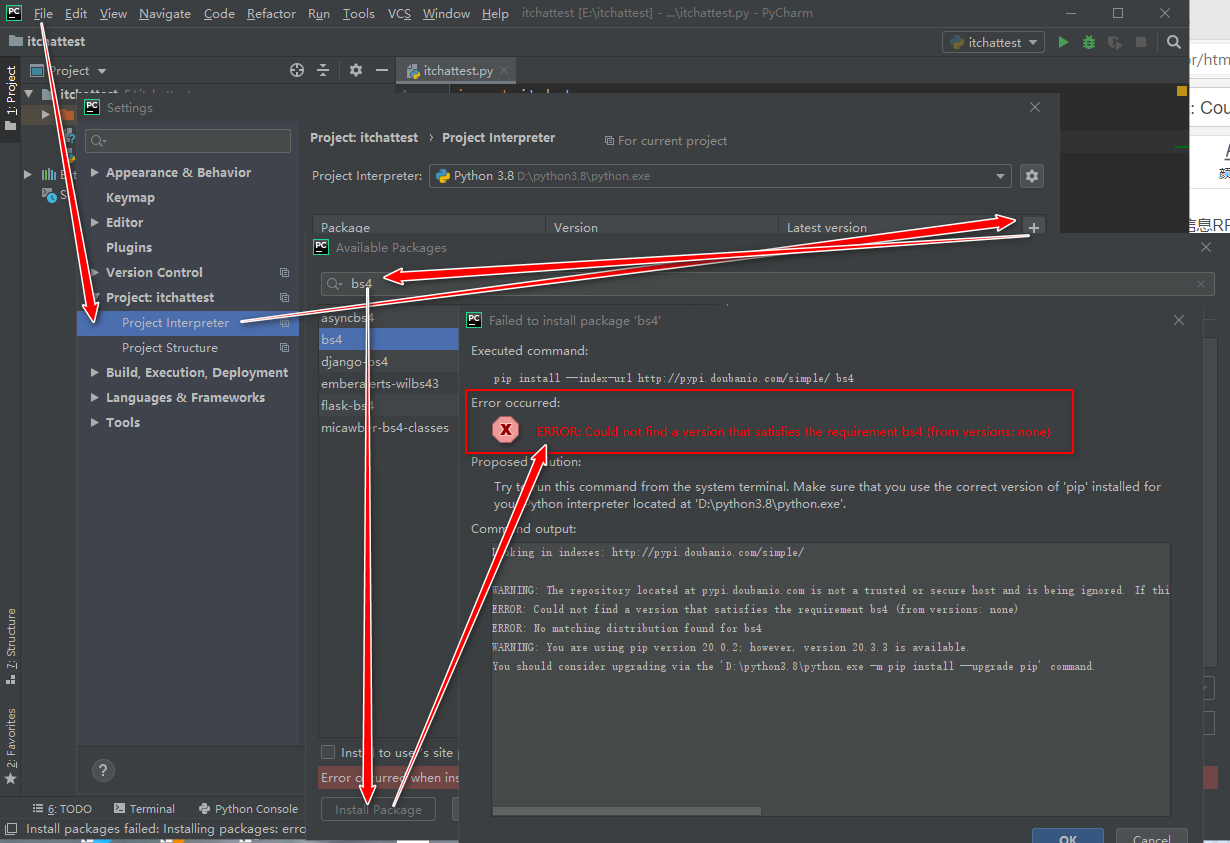The height and width of the screenshot is (843, 1230).
Task: Click the Settings search field
Action: pos(188,141)
